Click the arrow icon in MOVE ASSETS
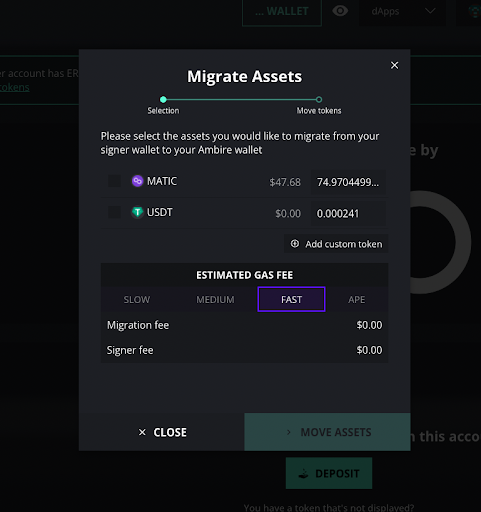 click(289, 432)
